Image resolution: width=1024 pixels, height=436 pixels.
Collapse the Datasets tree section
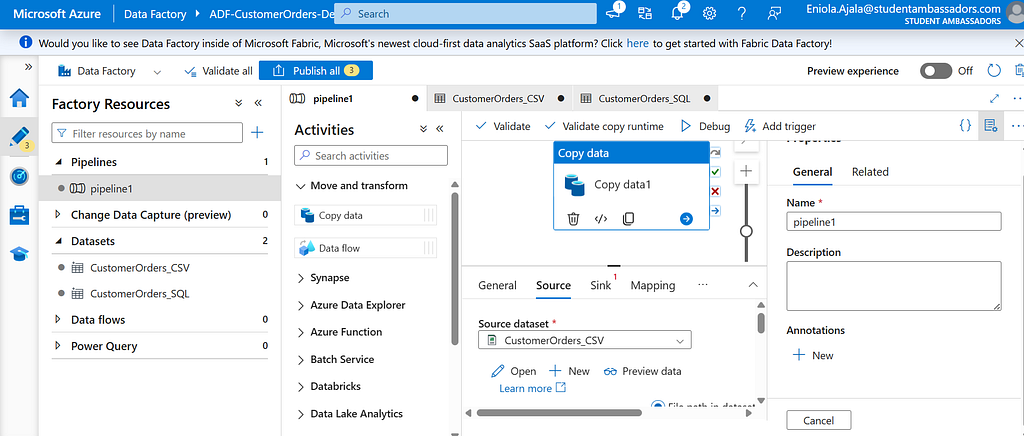click(x=58, y=241)
